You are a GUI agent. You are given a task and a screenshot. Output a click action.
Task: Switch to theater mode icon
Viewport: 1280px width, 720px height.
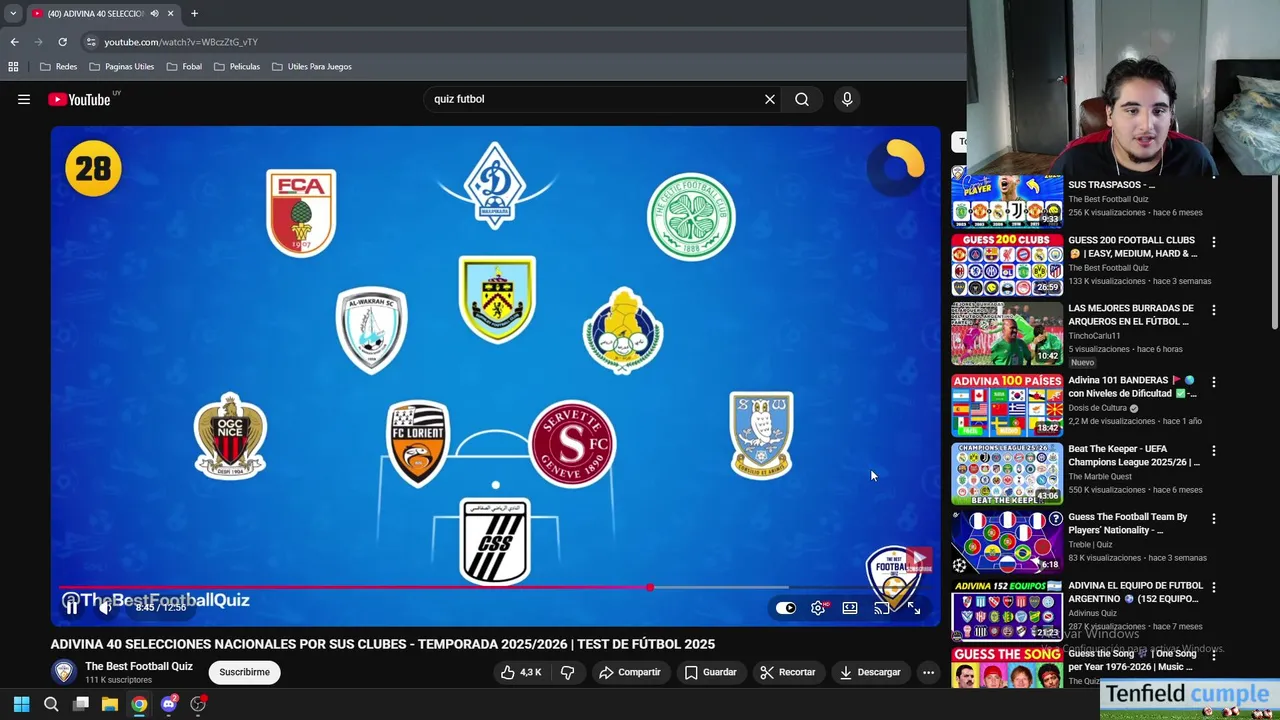[850, 608]
